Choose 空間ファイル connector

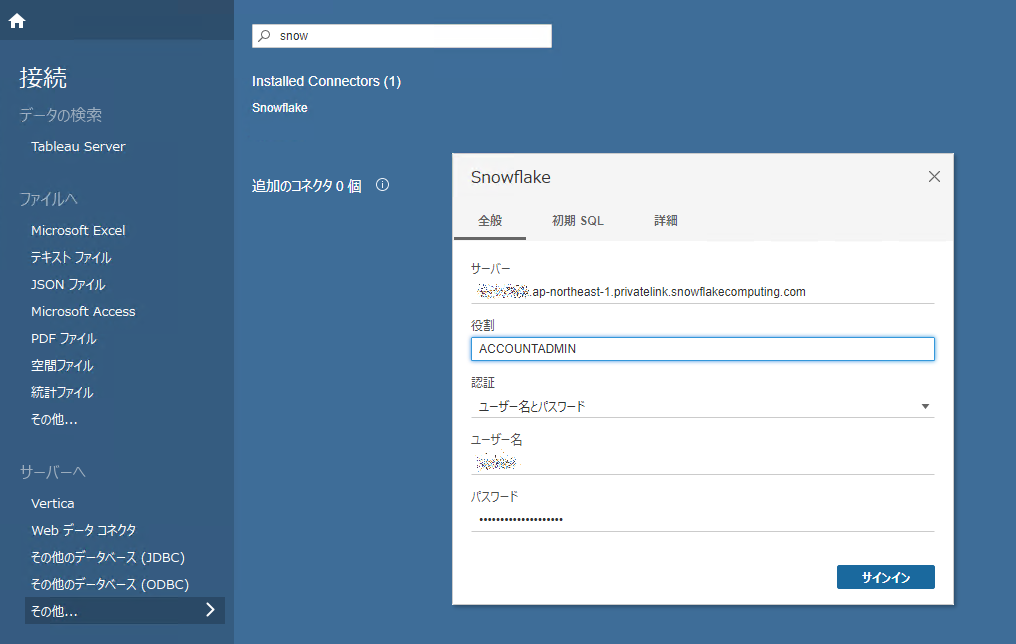point(62,365)
